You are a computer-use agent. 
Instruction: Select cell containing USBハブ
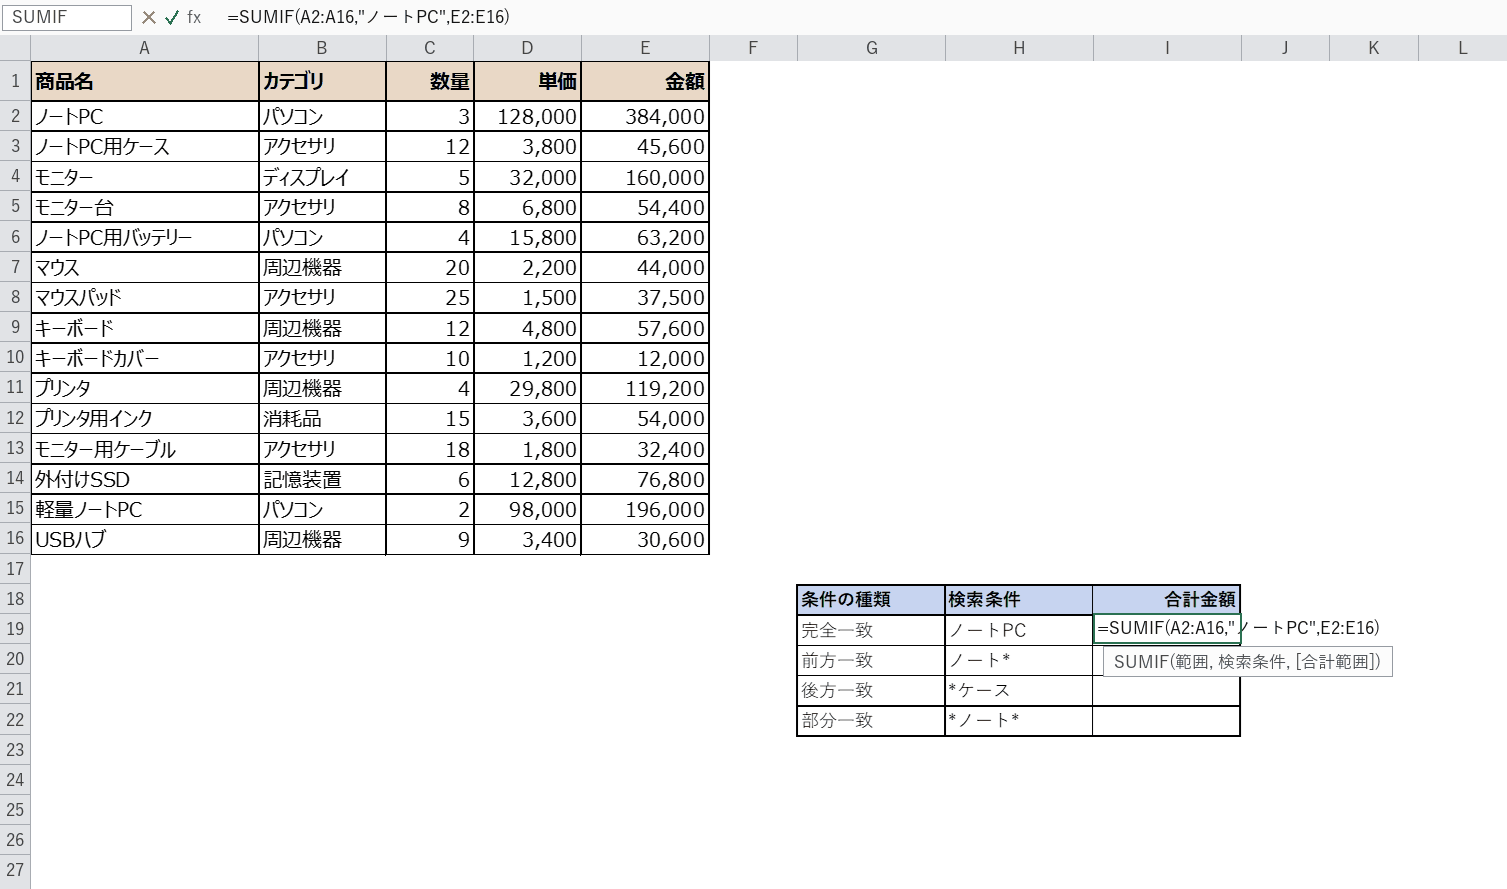coord(145,540)
